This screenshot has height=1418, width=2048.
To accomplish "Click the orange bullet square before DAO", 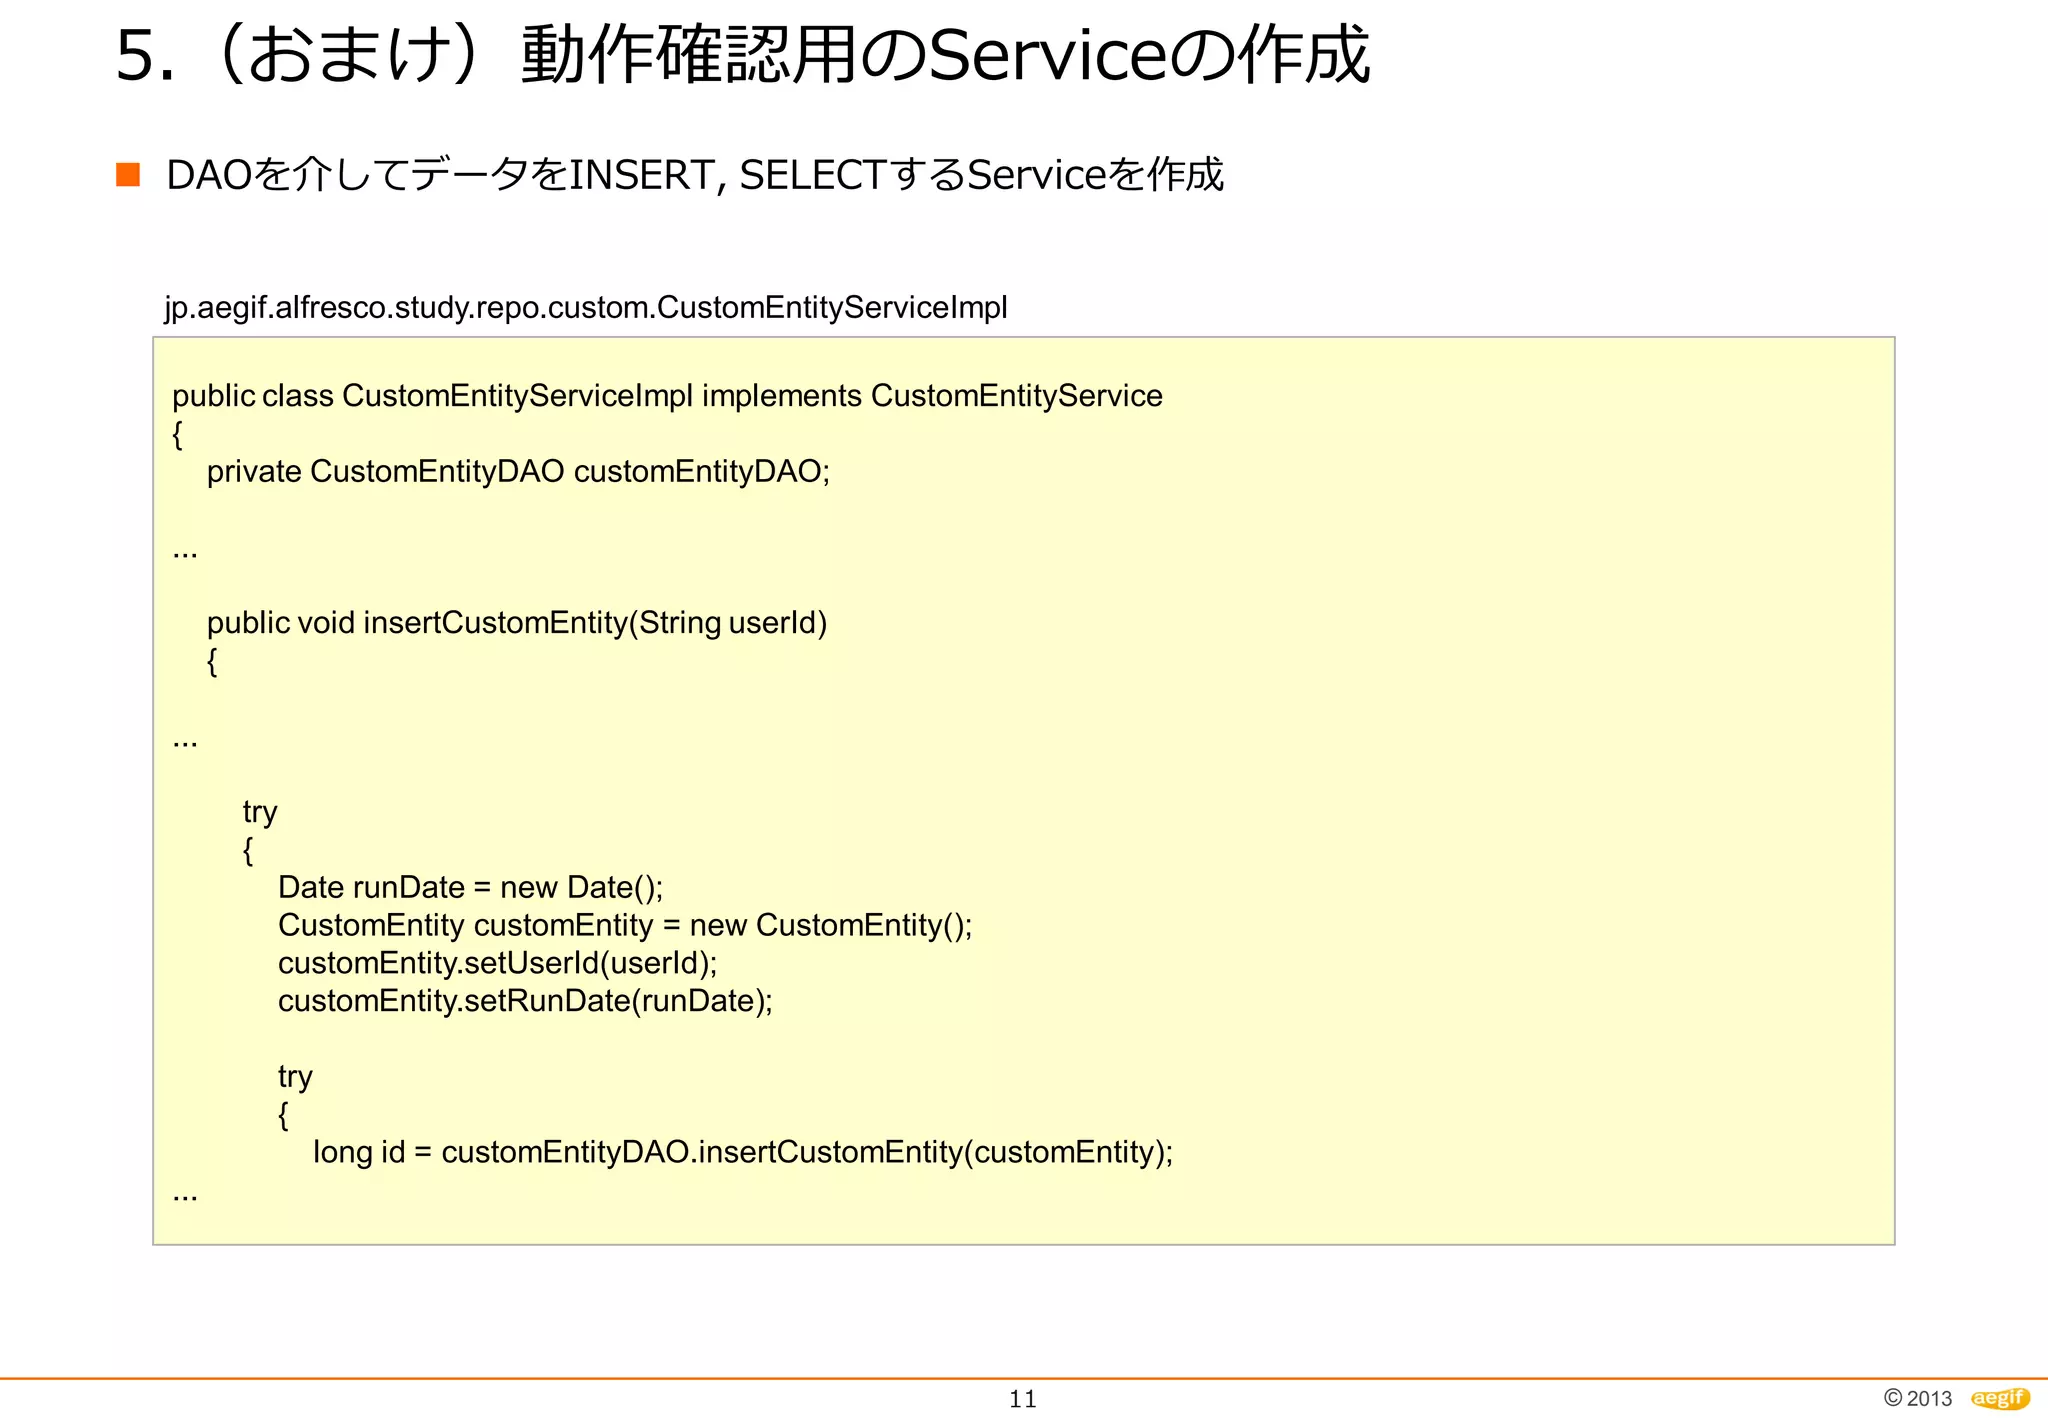I will [128, 175].
